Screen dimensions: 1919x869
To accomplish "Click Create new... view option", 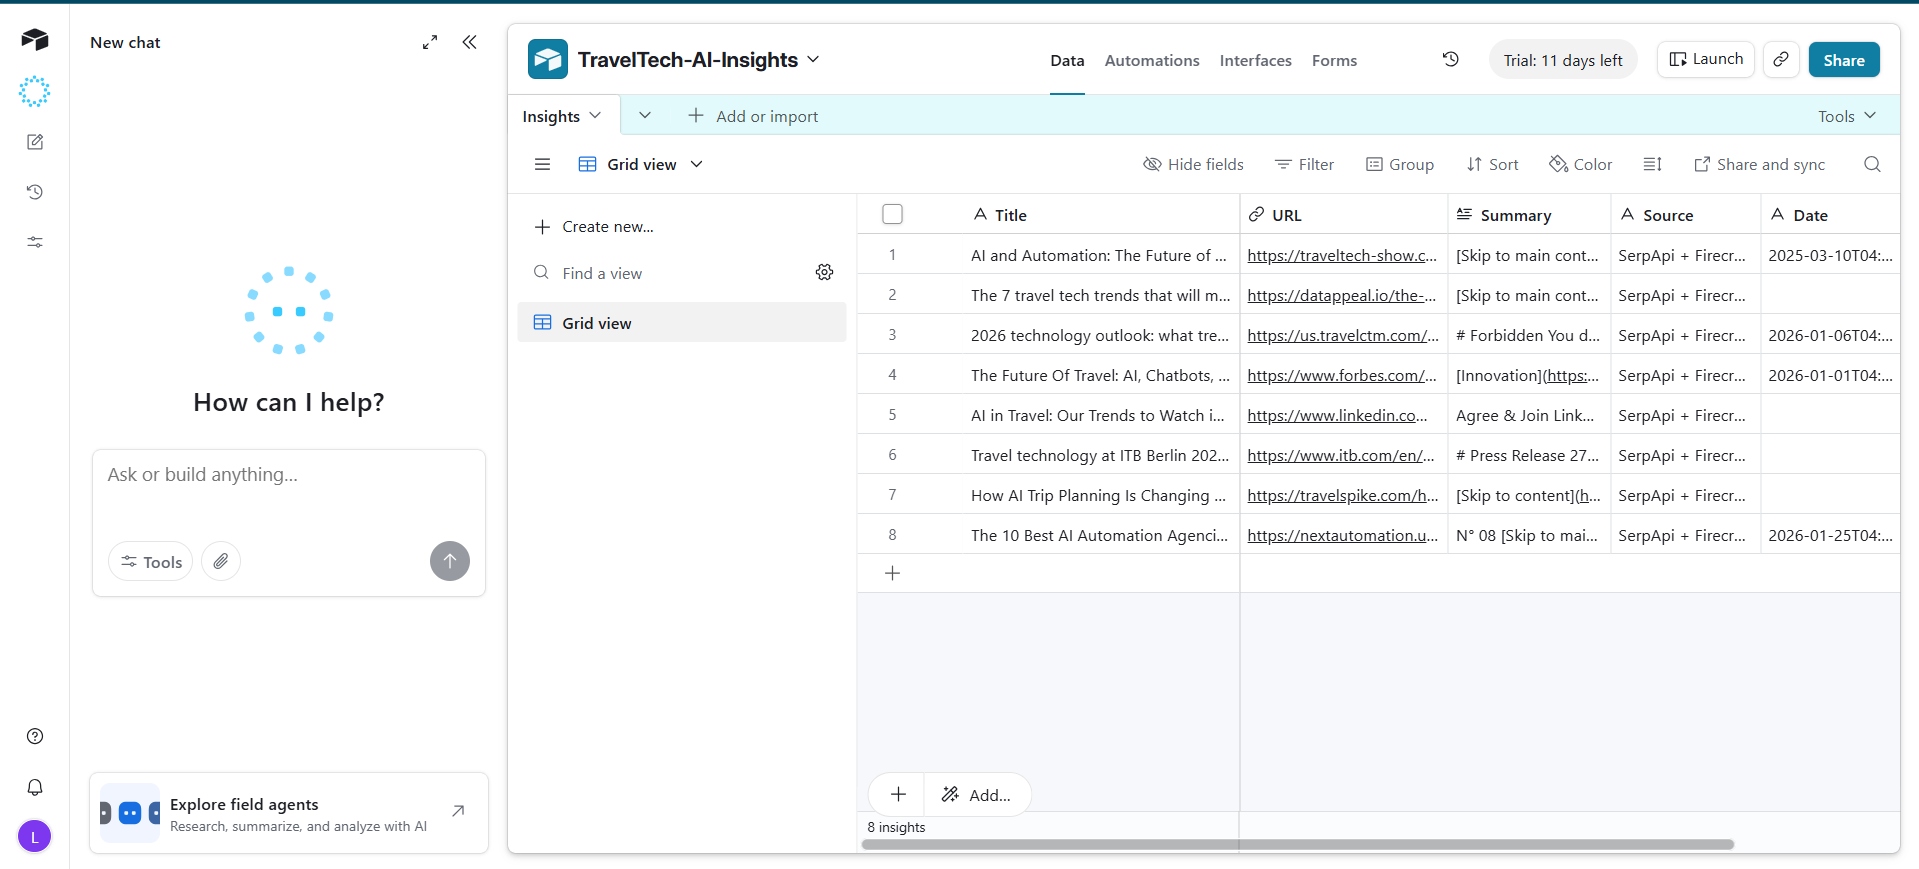I will tap(594, 226).
